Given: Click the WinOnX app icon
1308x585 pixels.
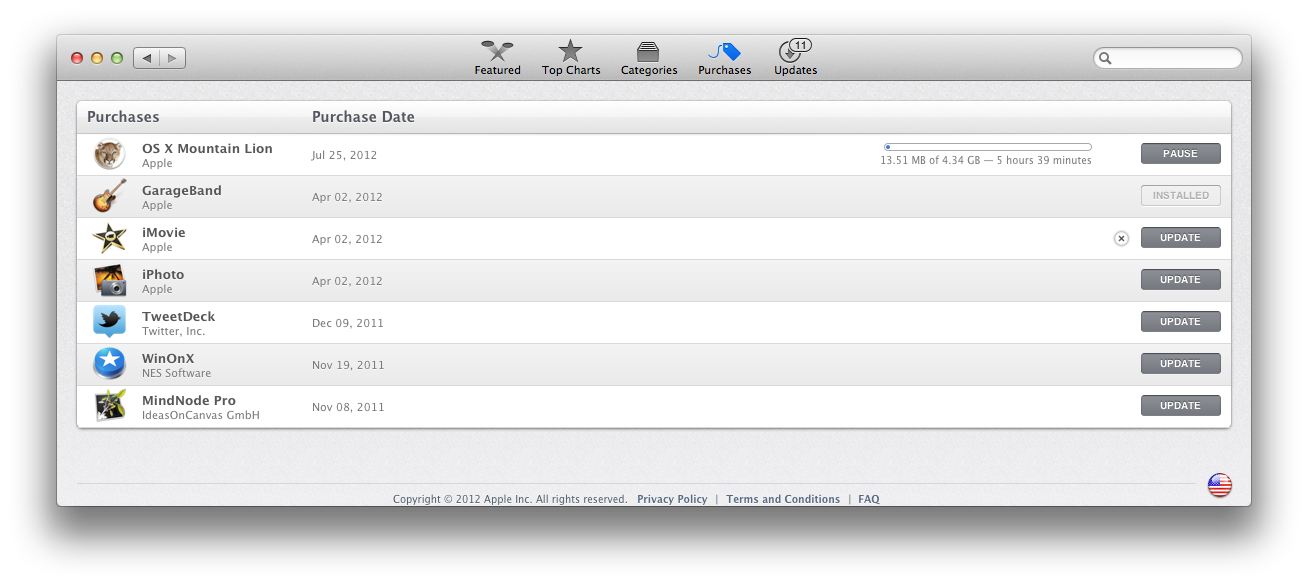Looking at the screenshot, I should click(x=109, y=365).
